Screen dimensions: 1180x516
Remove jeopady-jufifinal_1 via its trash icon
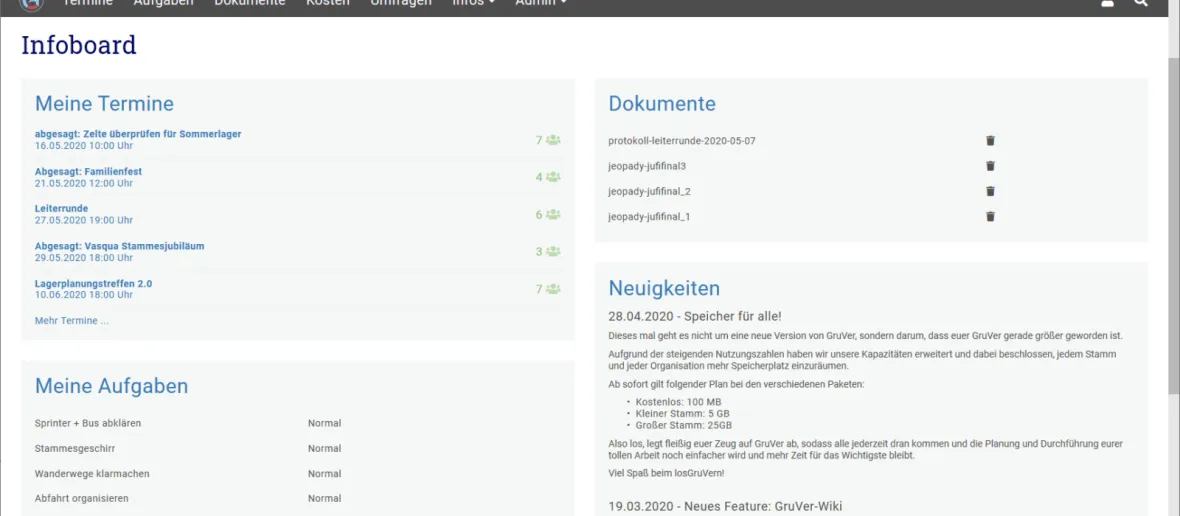pos(990,217)
